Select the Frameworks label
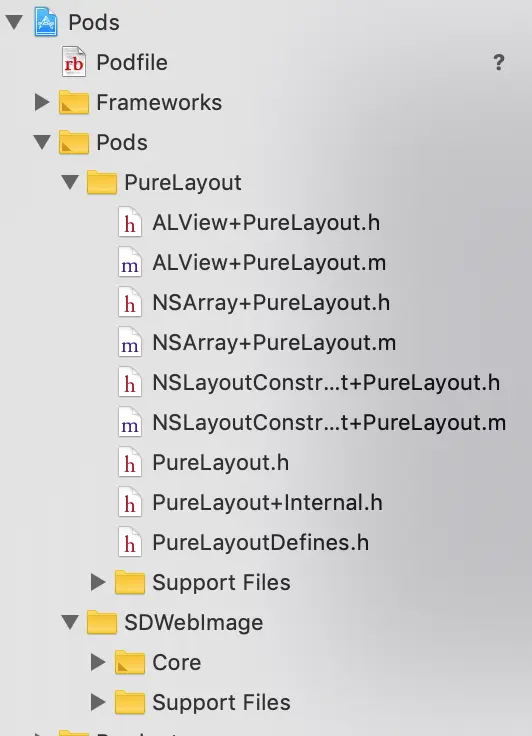 [159, 102]
